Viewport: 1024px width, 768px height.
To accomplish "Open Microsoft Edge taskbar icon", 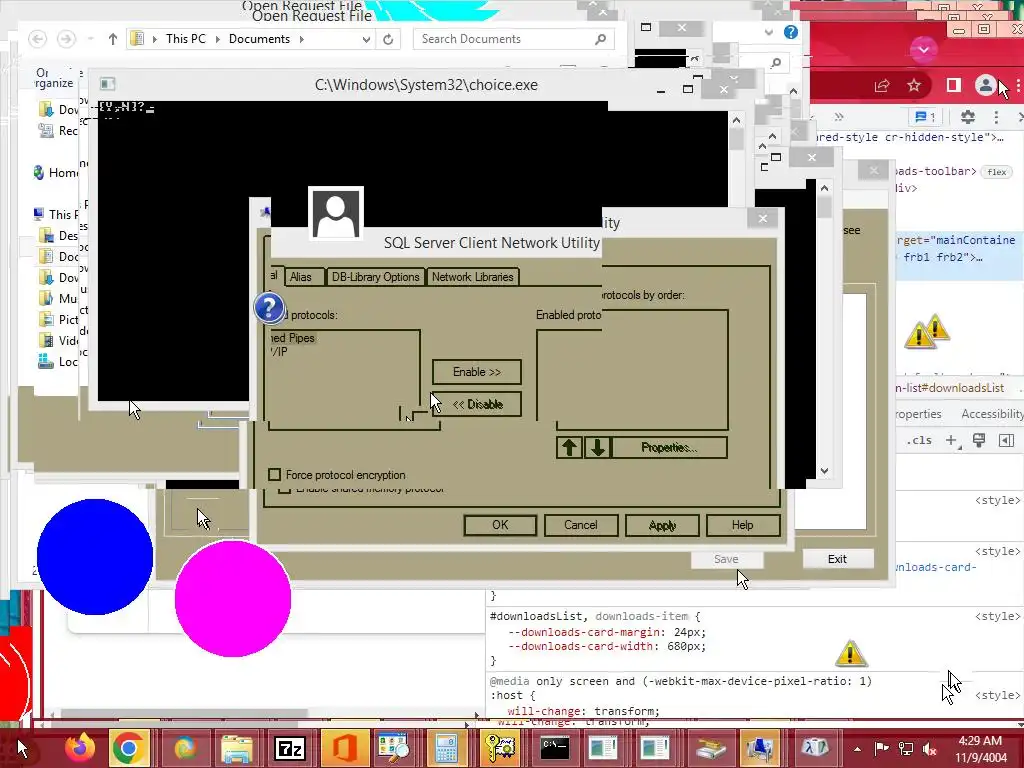I will [185, 748].
